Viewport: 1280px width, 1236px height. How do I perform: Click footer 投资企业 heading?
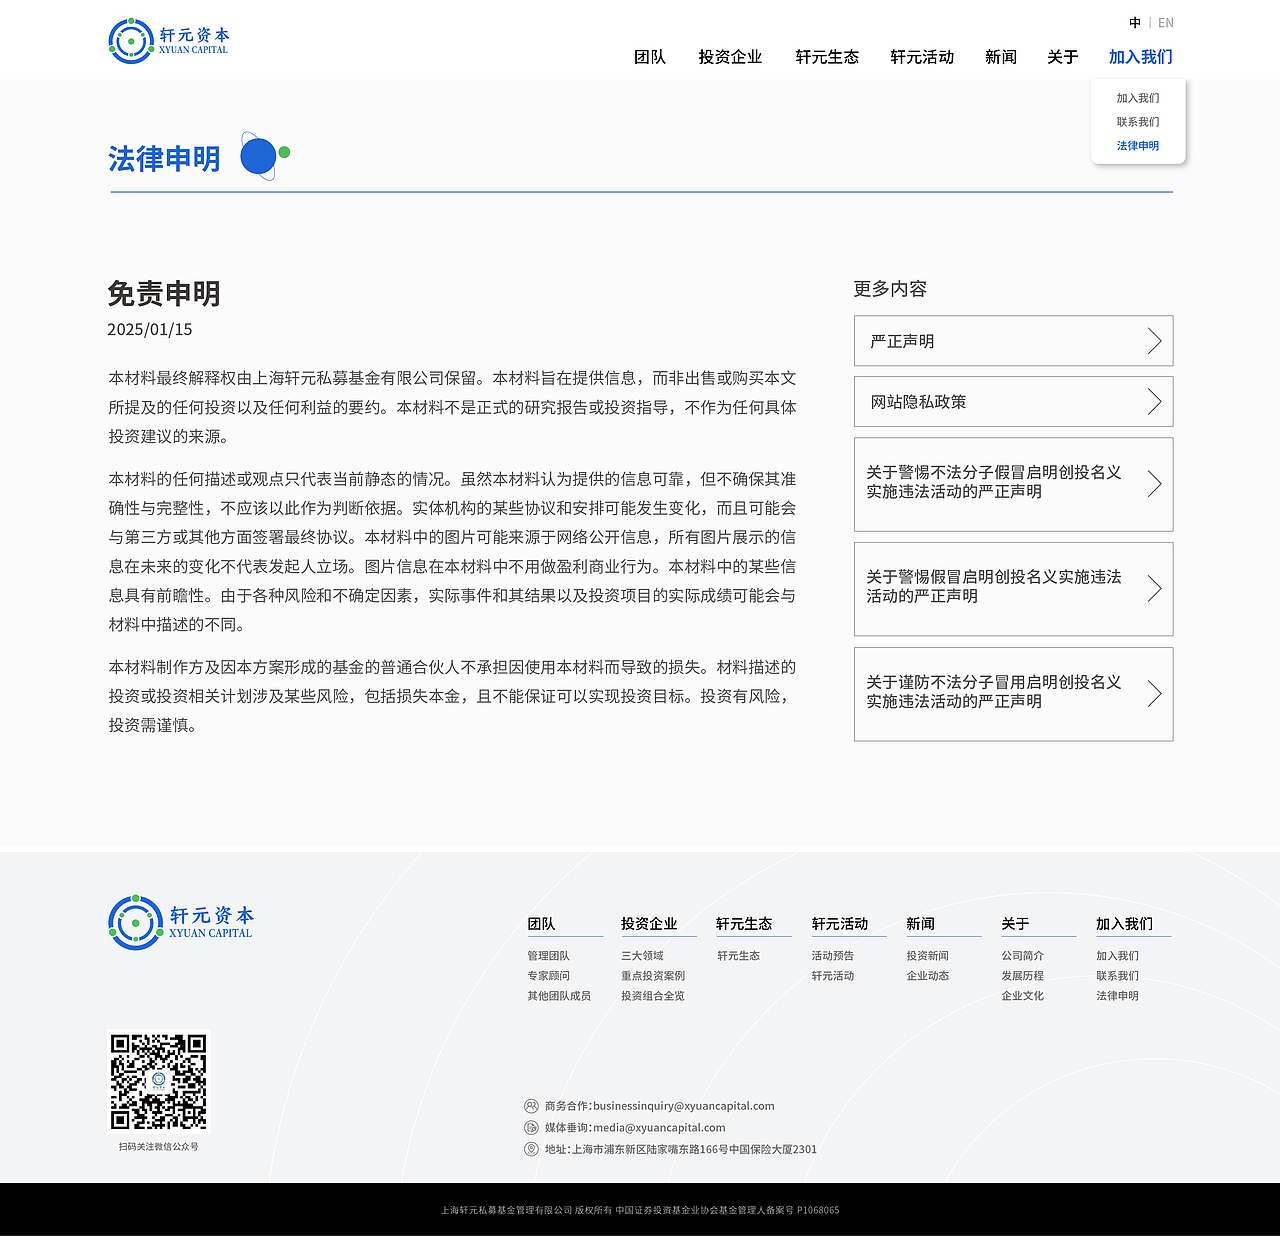click(x=649, y=924)
